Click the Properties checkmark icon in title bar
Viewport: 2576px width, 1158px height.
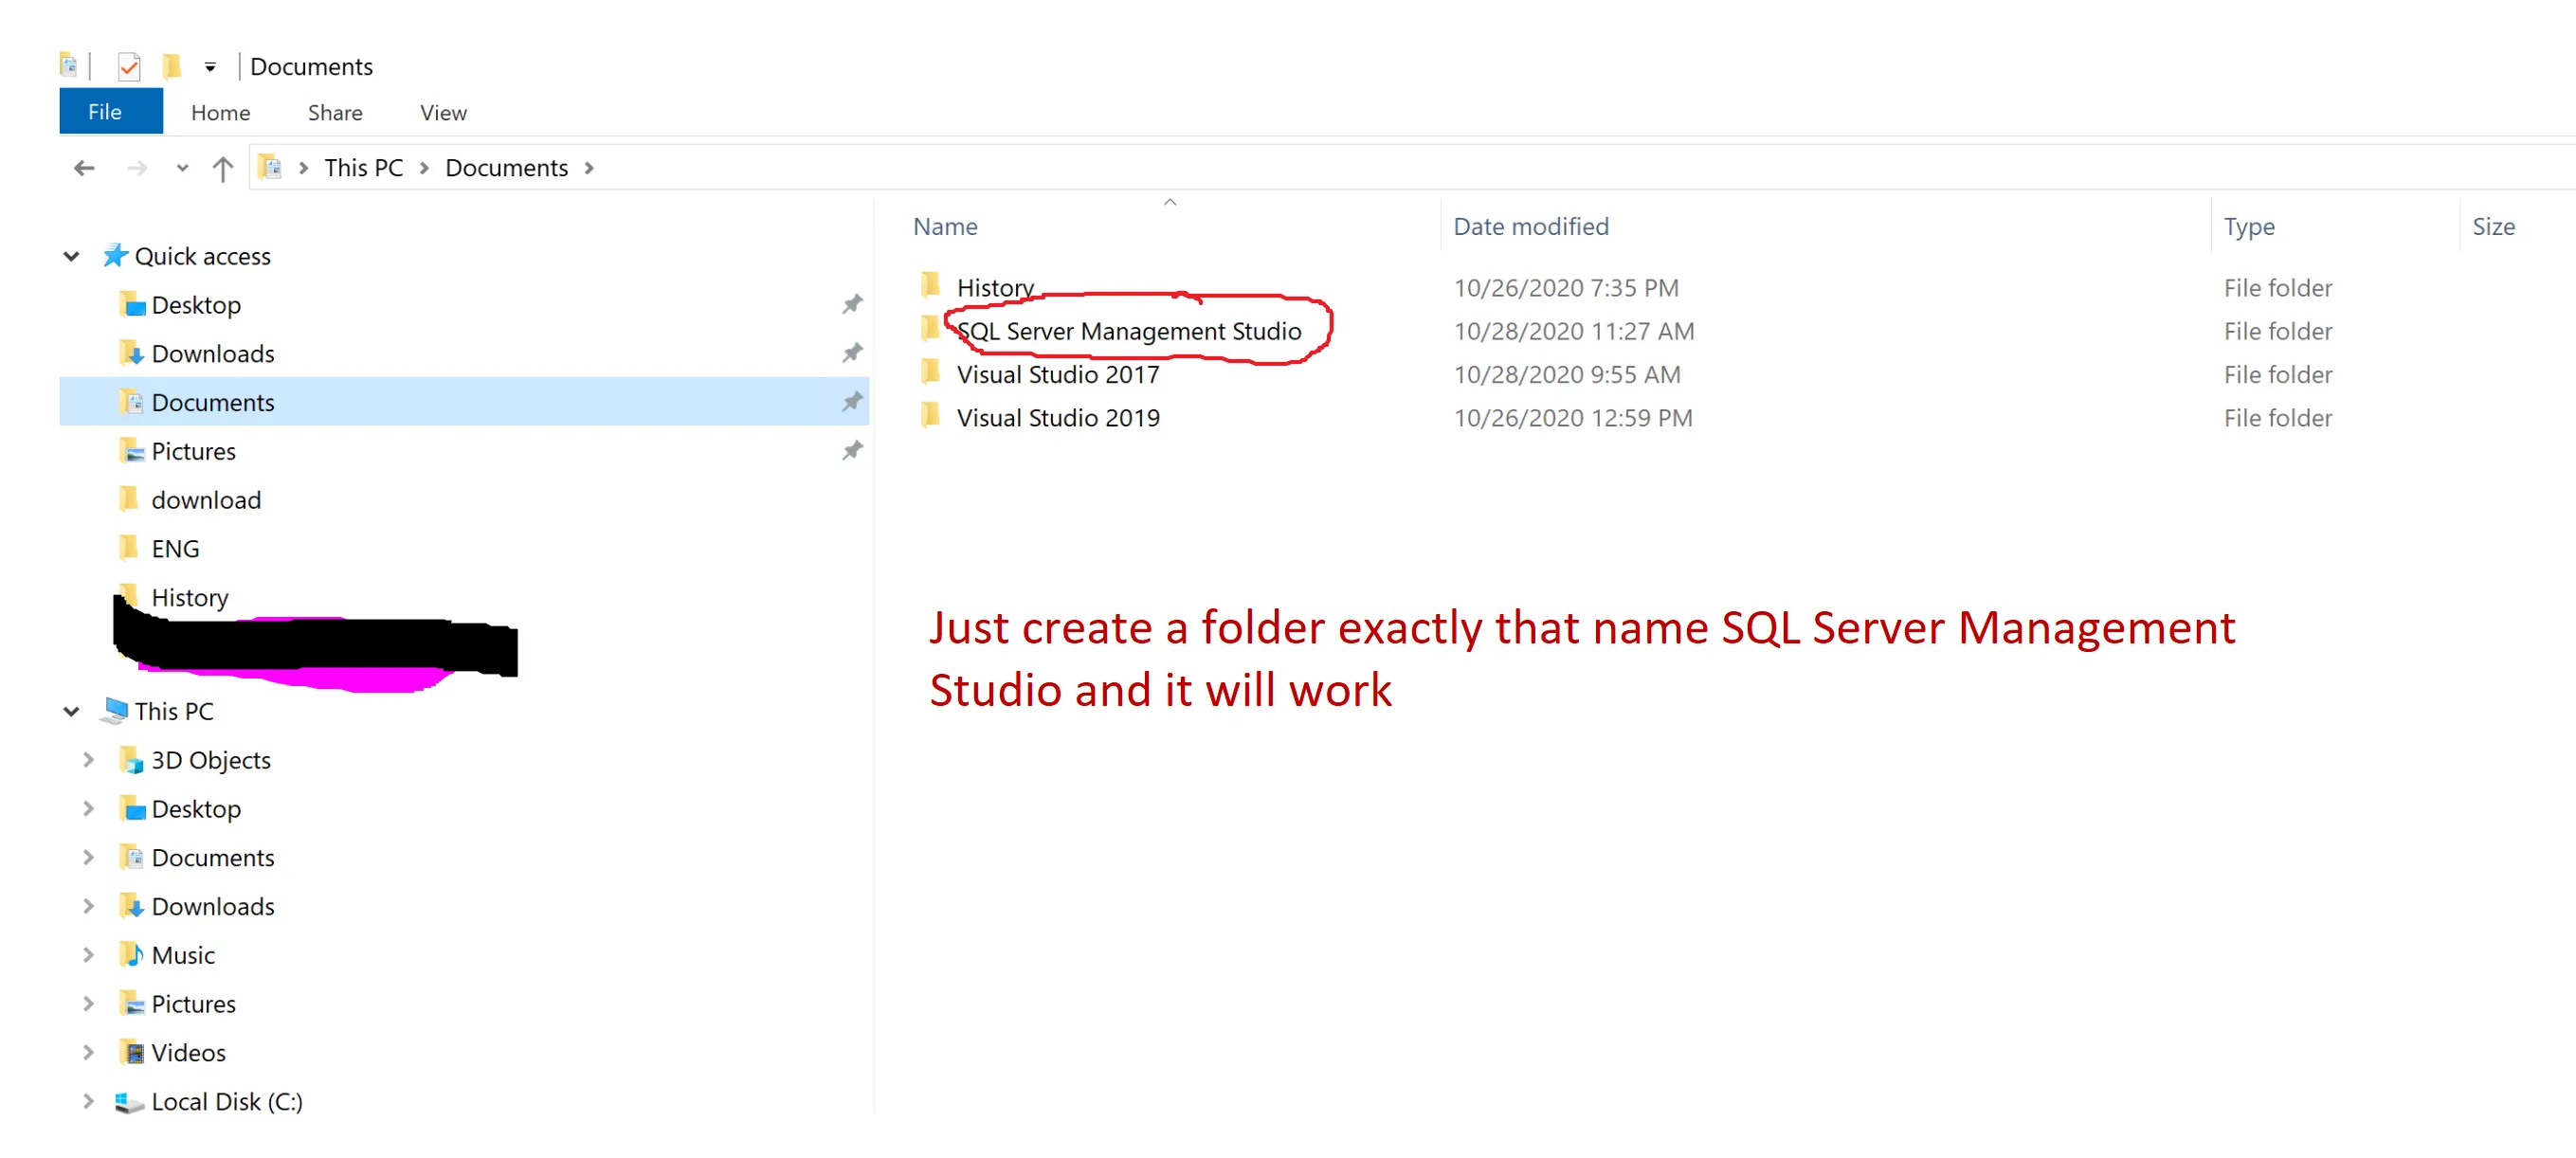(x=129, y=67)
